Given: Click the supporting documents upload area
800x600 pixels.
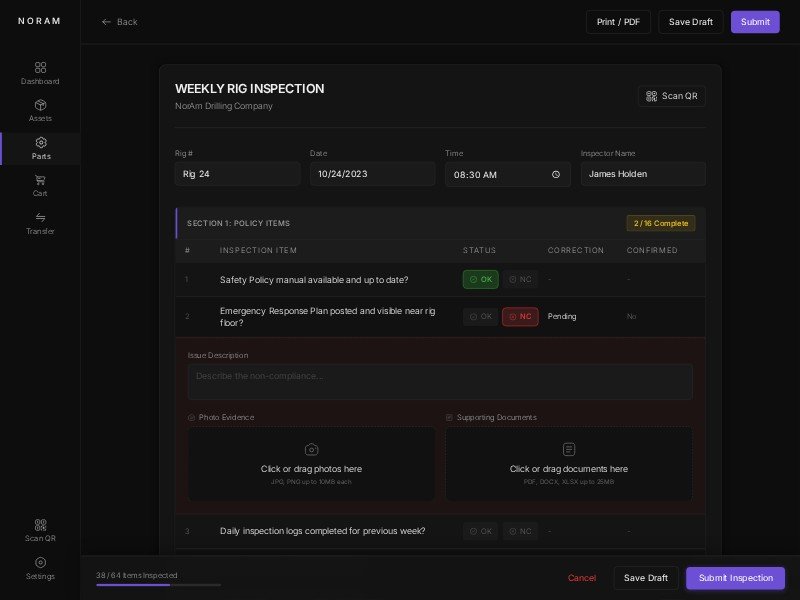Looking at the screenshot, I should pyautogui.click(x=568, y=464).
